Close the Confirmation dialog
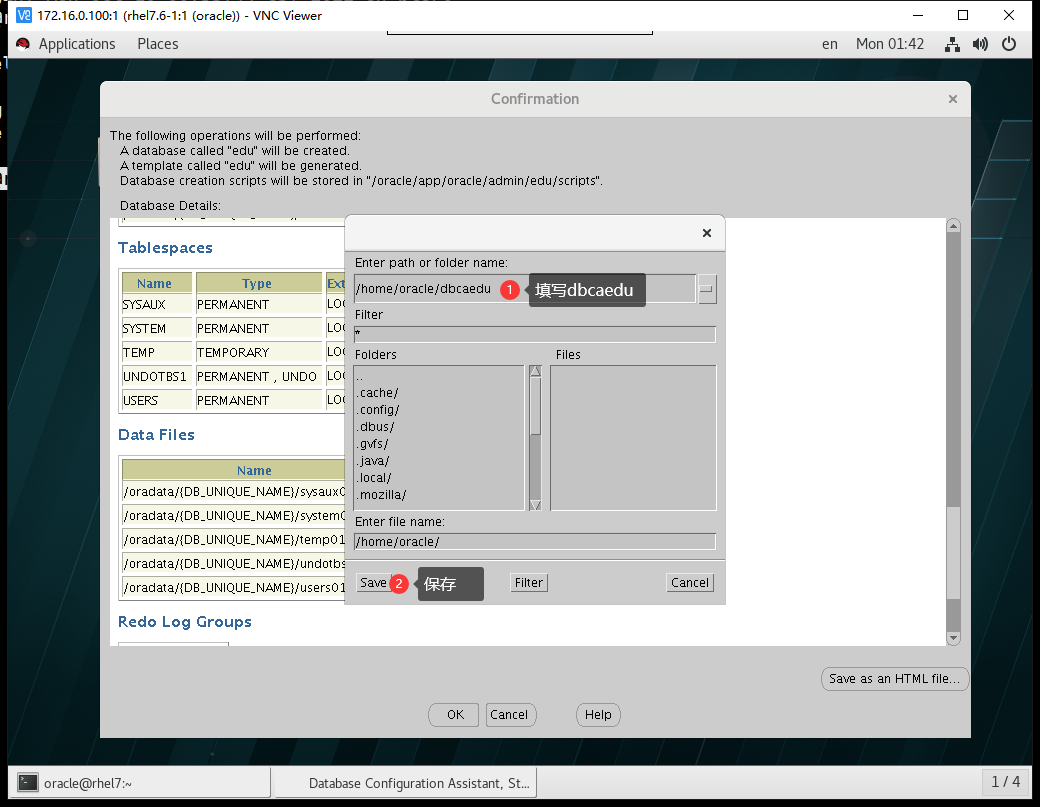This screenshot has width=1040, height=807. (x=953, y=99)
